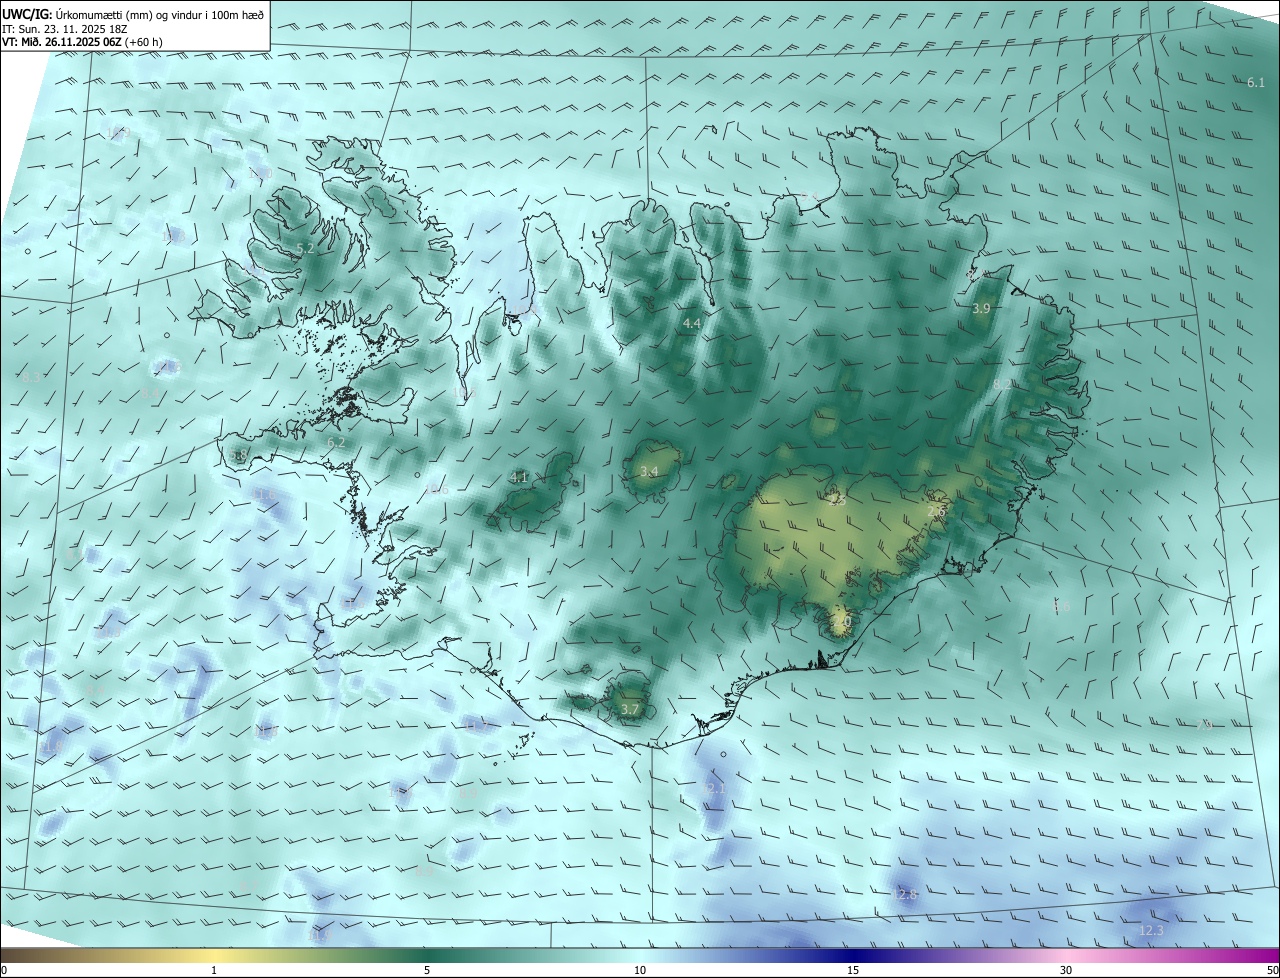Click the 8.3 value off the west coast

tap(31, 378)
